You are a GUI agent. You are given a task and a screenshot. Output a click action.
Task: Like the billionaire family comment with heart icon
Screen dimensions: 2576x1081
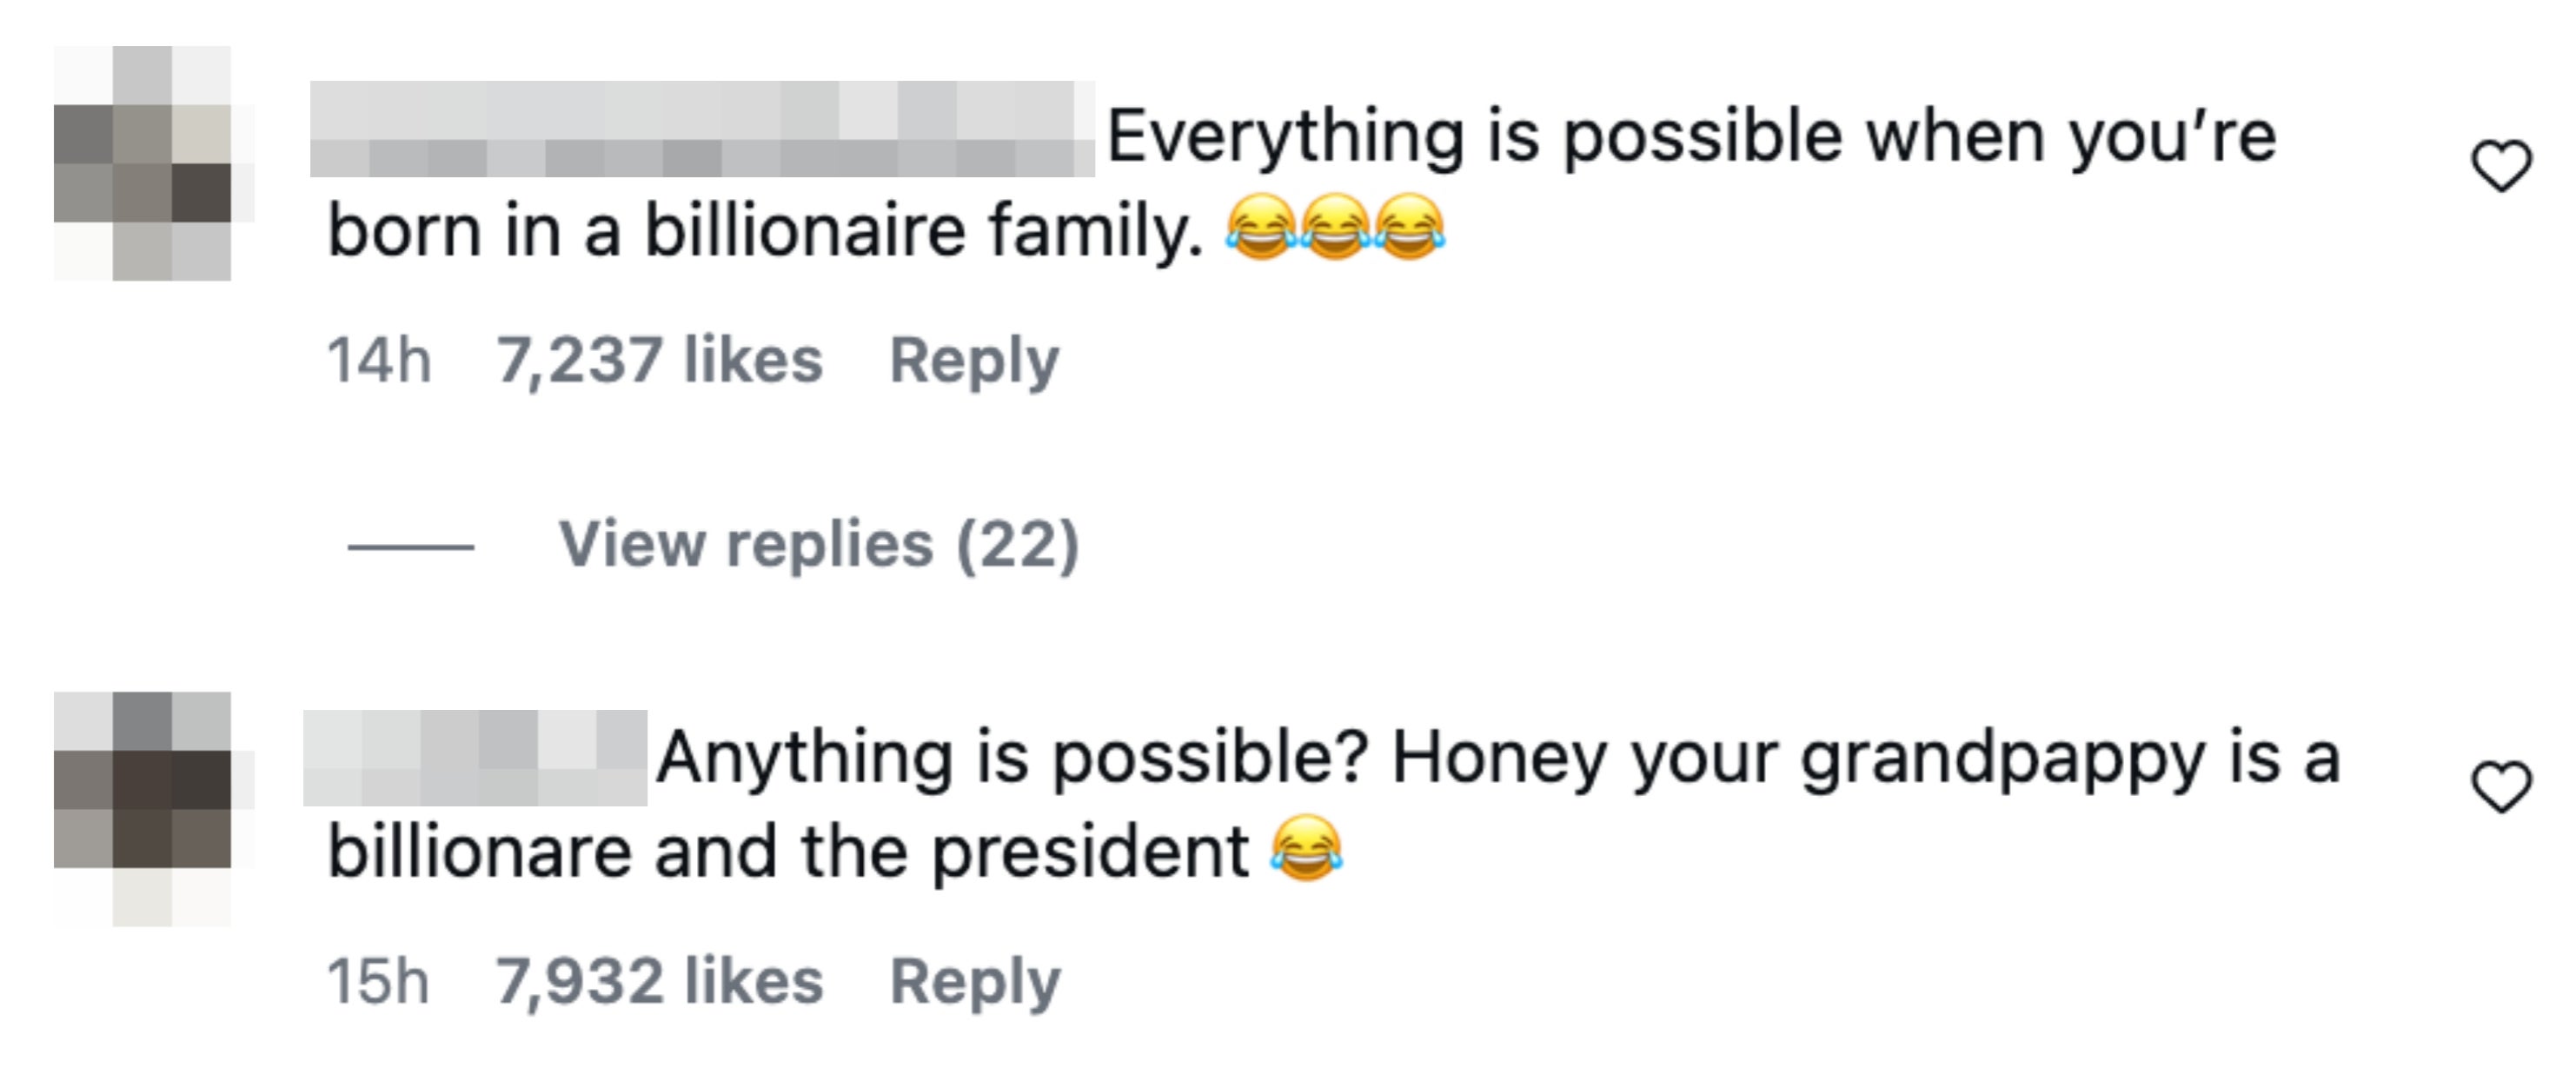2501,165
